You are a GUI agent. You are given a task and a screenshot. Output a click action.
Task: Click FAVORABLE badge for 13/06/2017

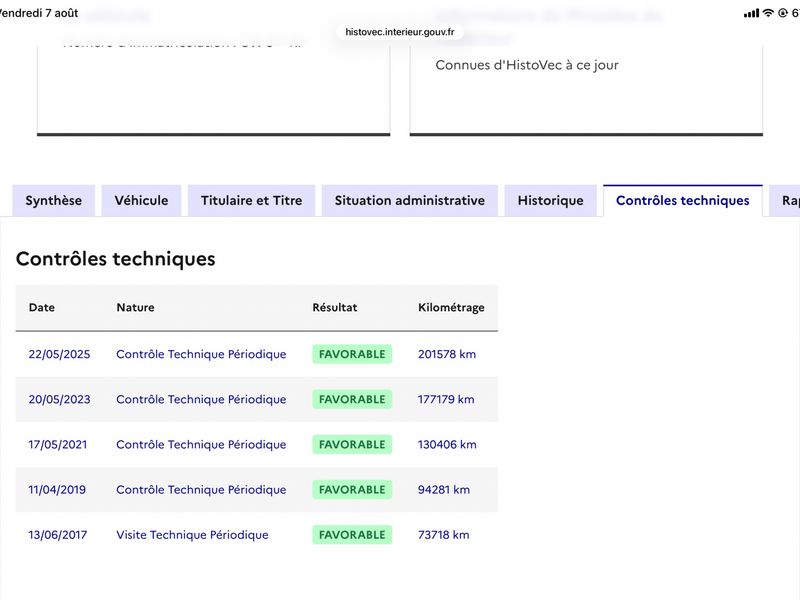352,535
